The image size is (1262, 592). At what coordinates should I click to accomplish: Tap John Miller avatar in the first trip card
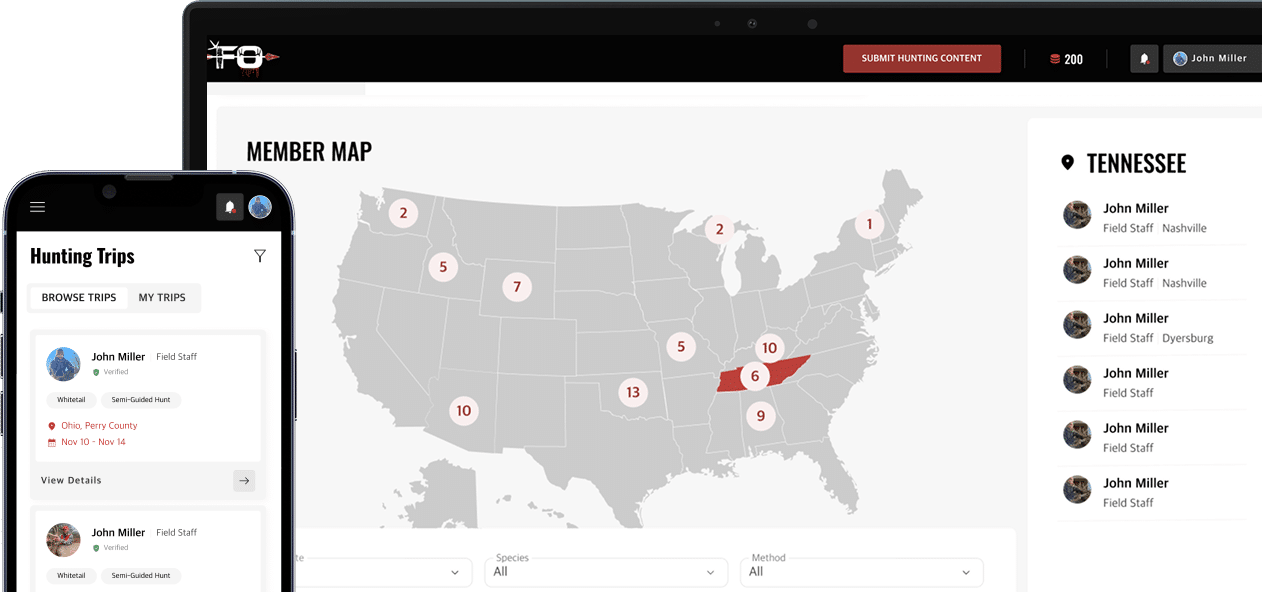pos(63,364)
